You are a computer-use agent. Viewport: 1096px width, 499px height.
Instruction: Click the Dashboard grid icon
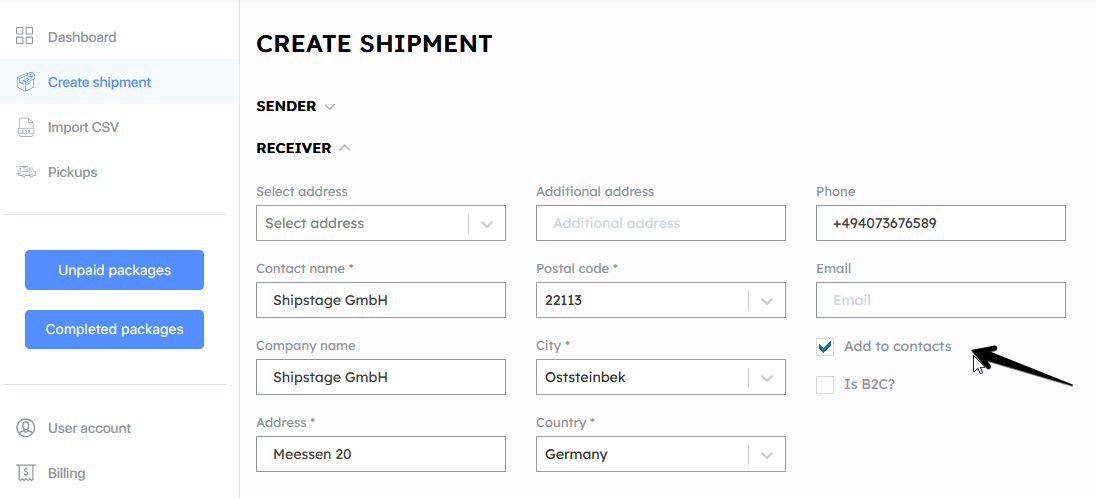point(24,36)
